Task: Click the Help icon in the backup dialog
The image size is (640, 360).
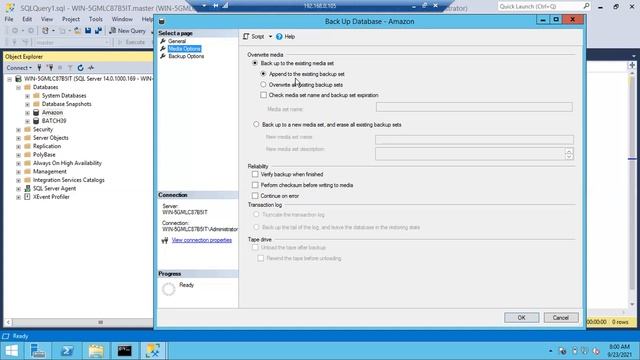Action: point(279,37)
